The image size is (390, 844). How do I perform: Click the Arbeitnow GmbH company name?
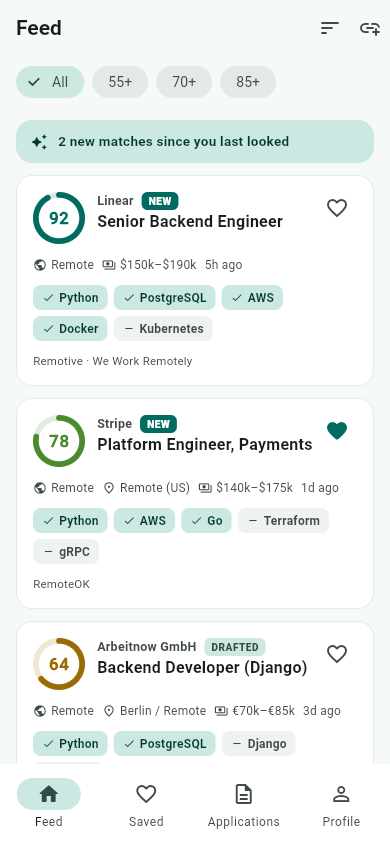point(147,646)
